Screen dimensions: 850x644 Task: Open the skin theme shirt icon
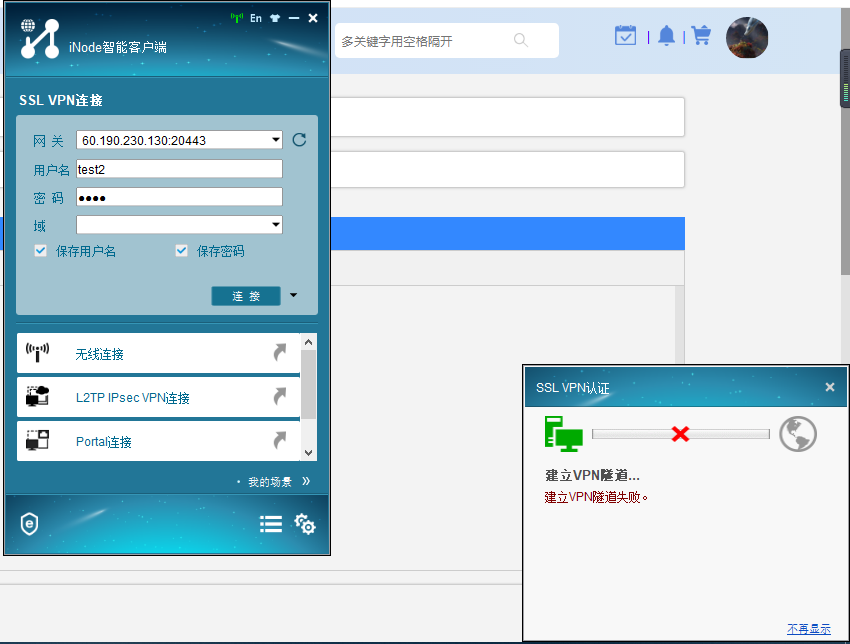point(275,18)
